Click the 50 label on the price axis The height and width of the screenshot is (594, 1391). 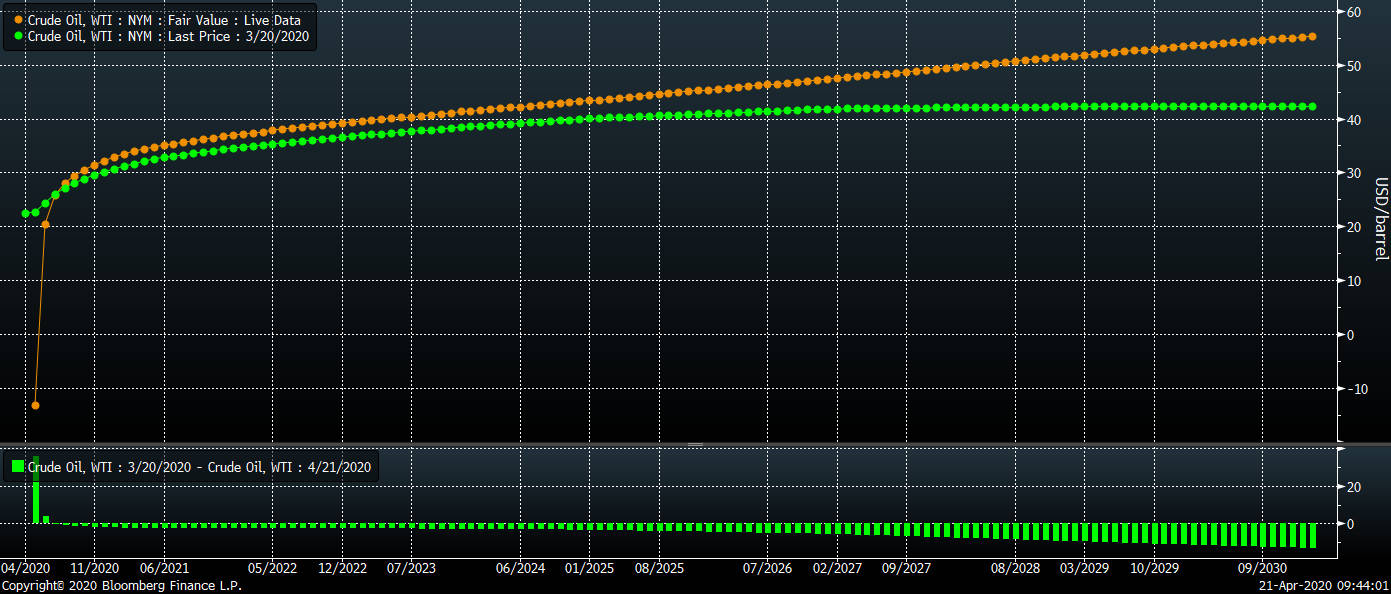pyautogui.click(x=1353, y=66)
